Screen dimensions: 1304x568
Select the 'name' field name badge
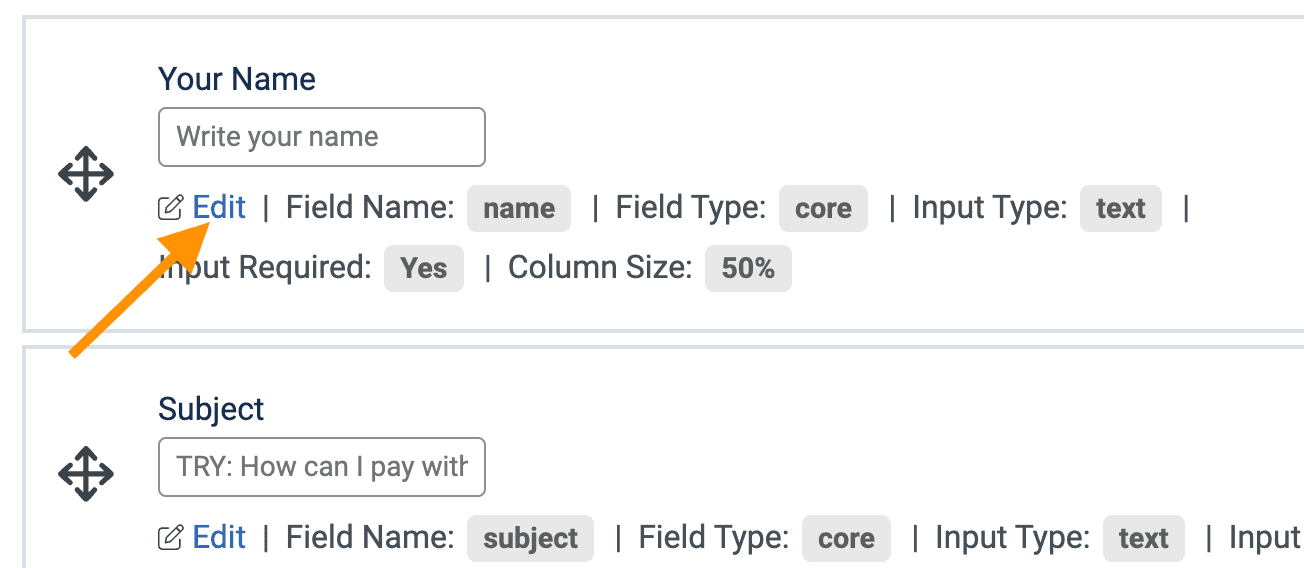pyautogui.click(x=519, y=208)
